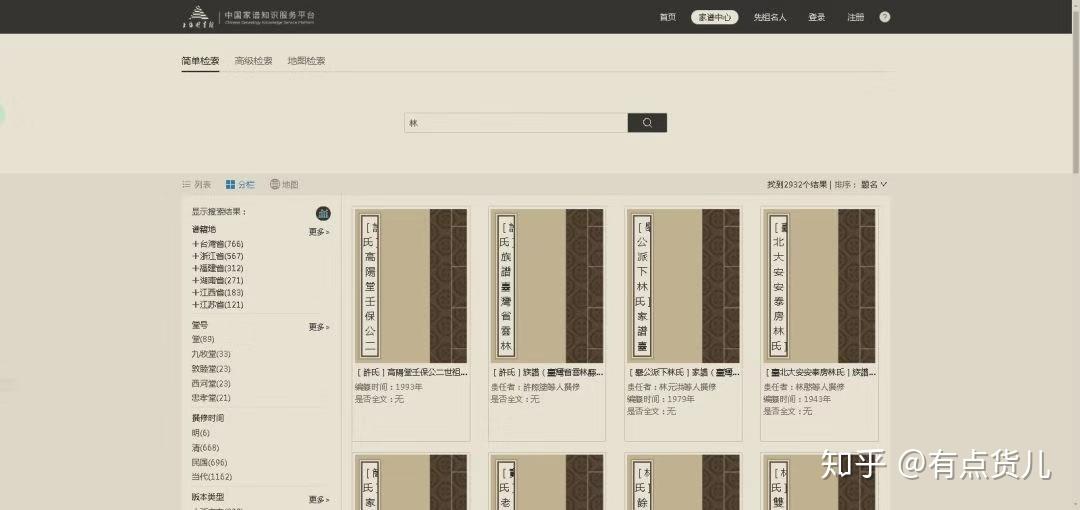
Task: Click the 登录 login link
Action: 817,17
